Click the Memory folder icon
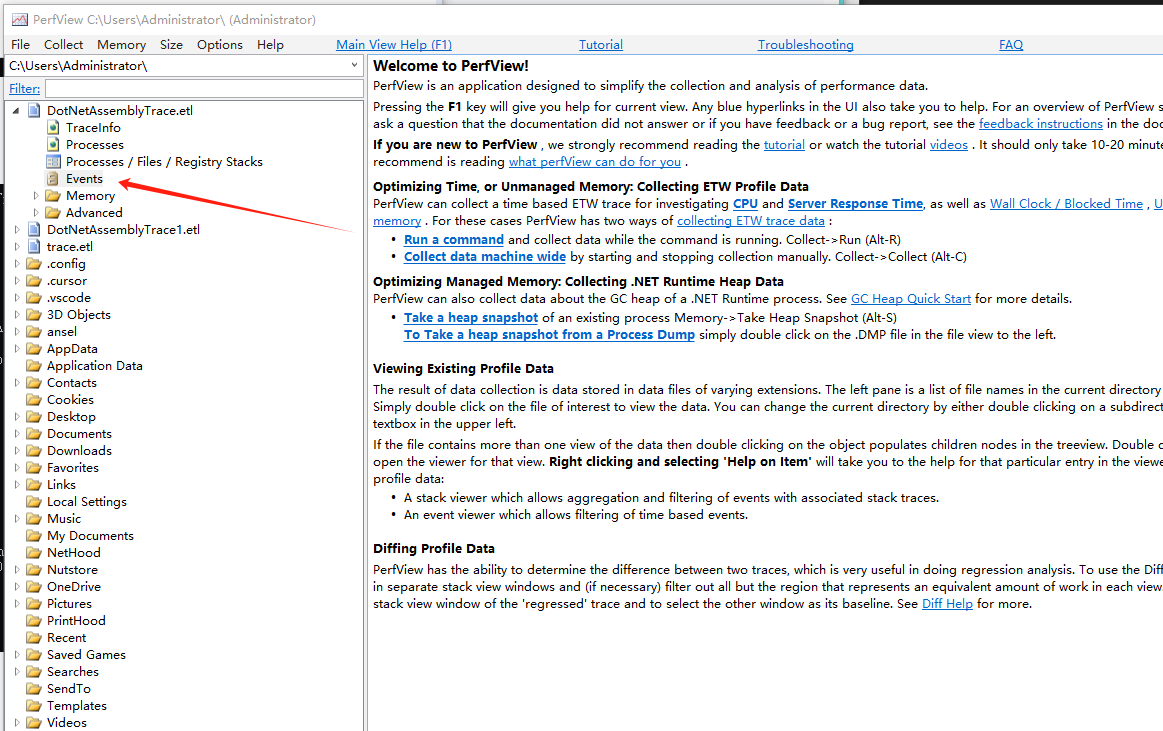Screen dimensions: 1163x731 53,196
